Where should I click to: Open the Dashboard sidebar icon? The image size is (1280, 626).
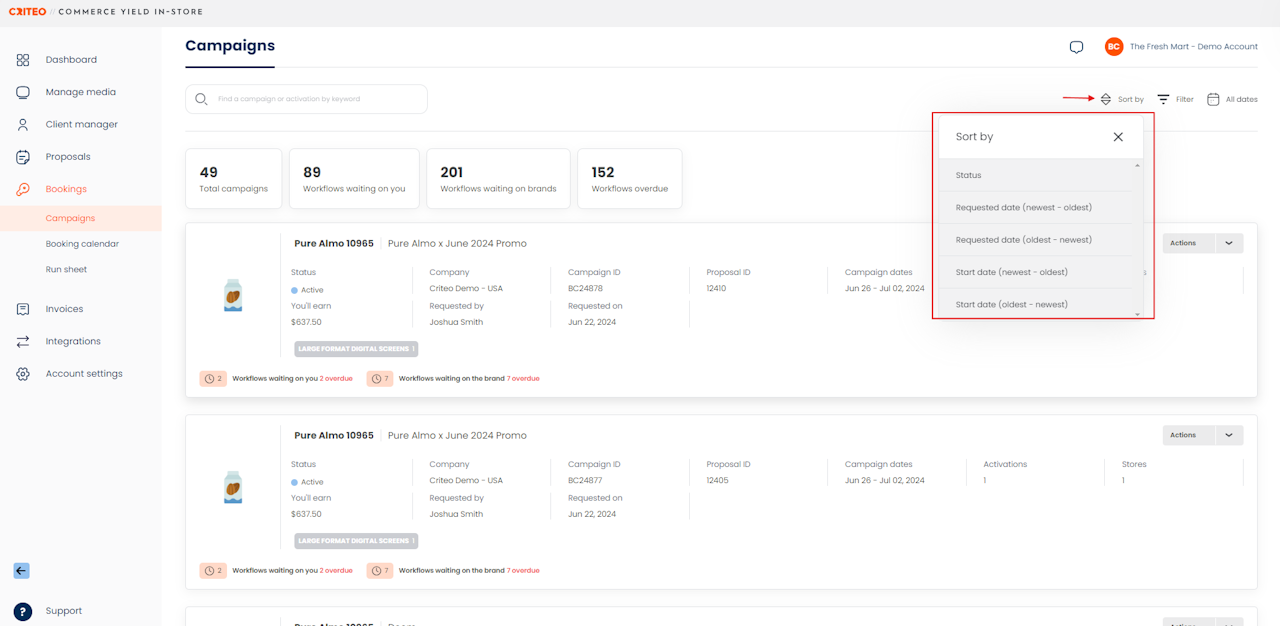23,60
